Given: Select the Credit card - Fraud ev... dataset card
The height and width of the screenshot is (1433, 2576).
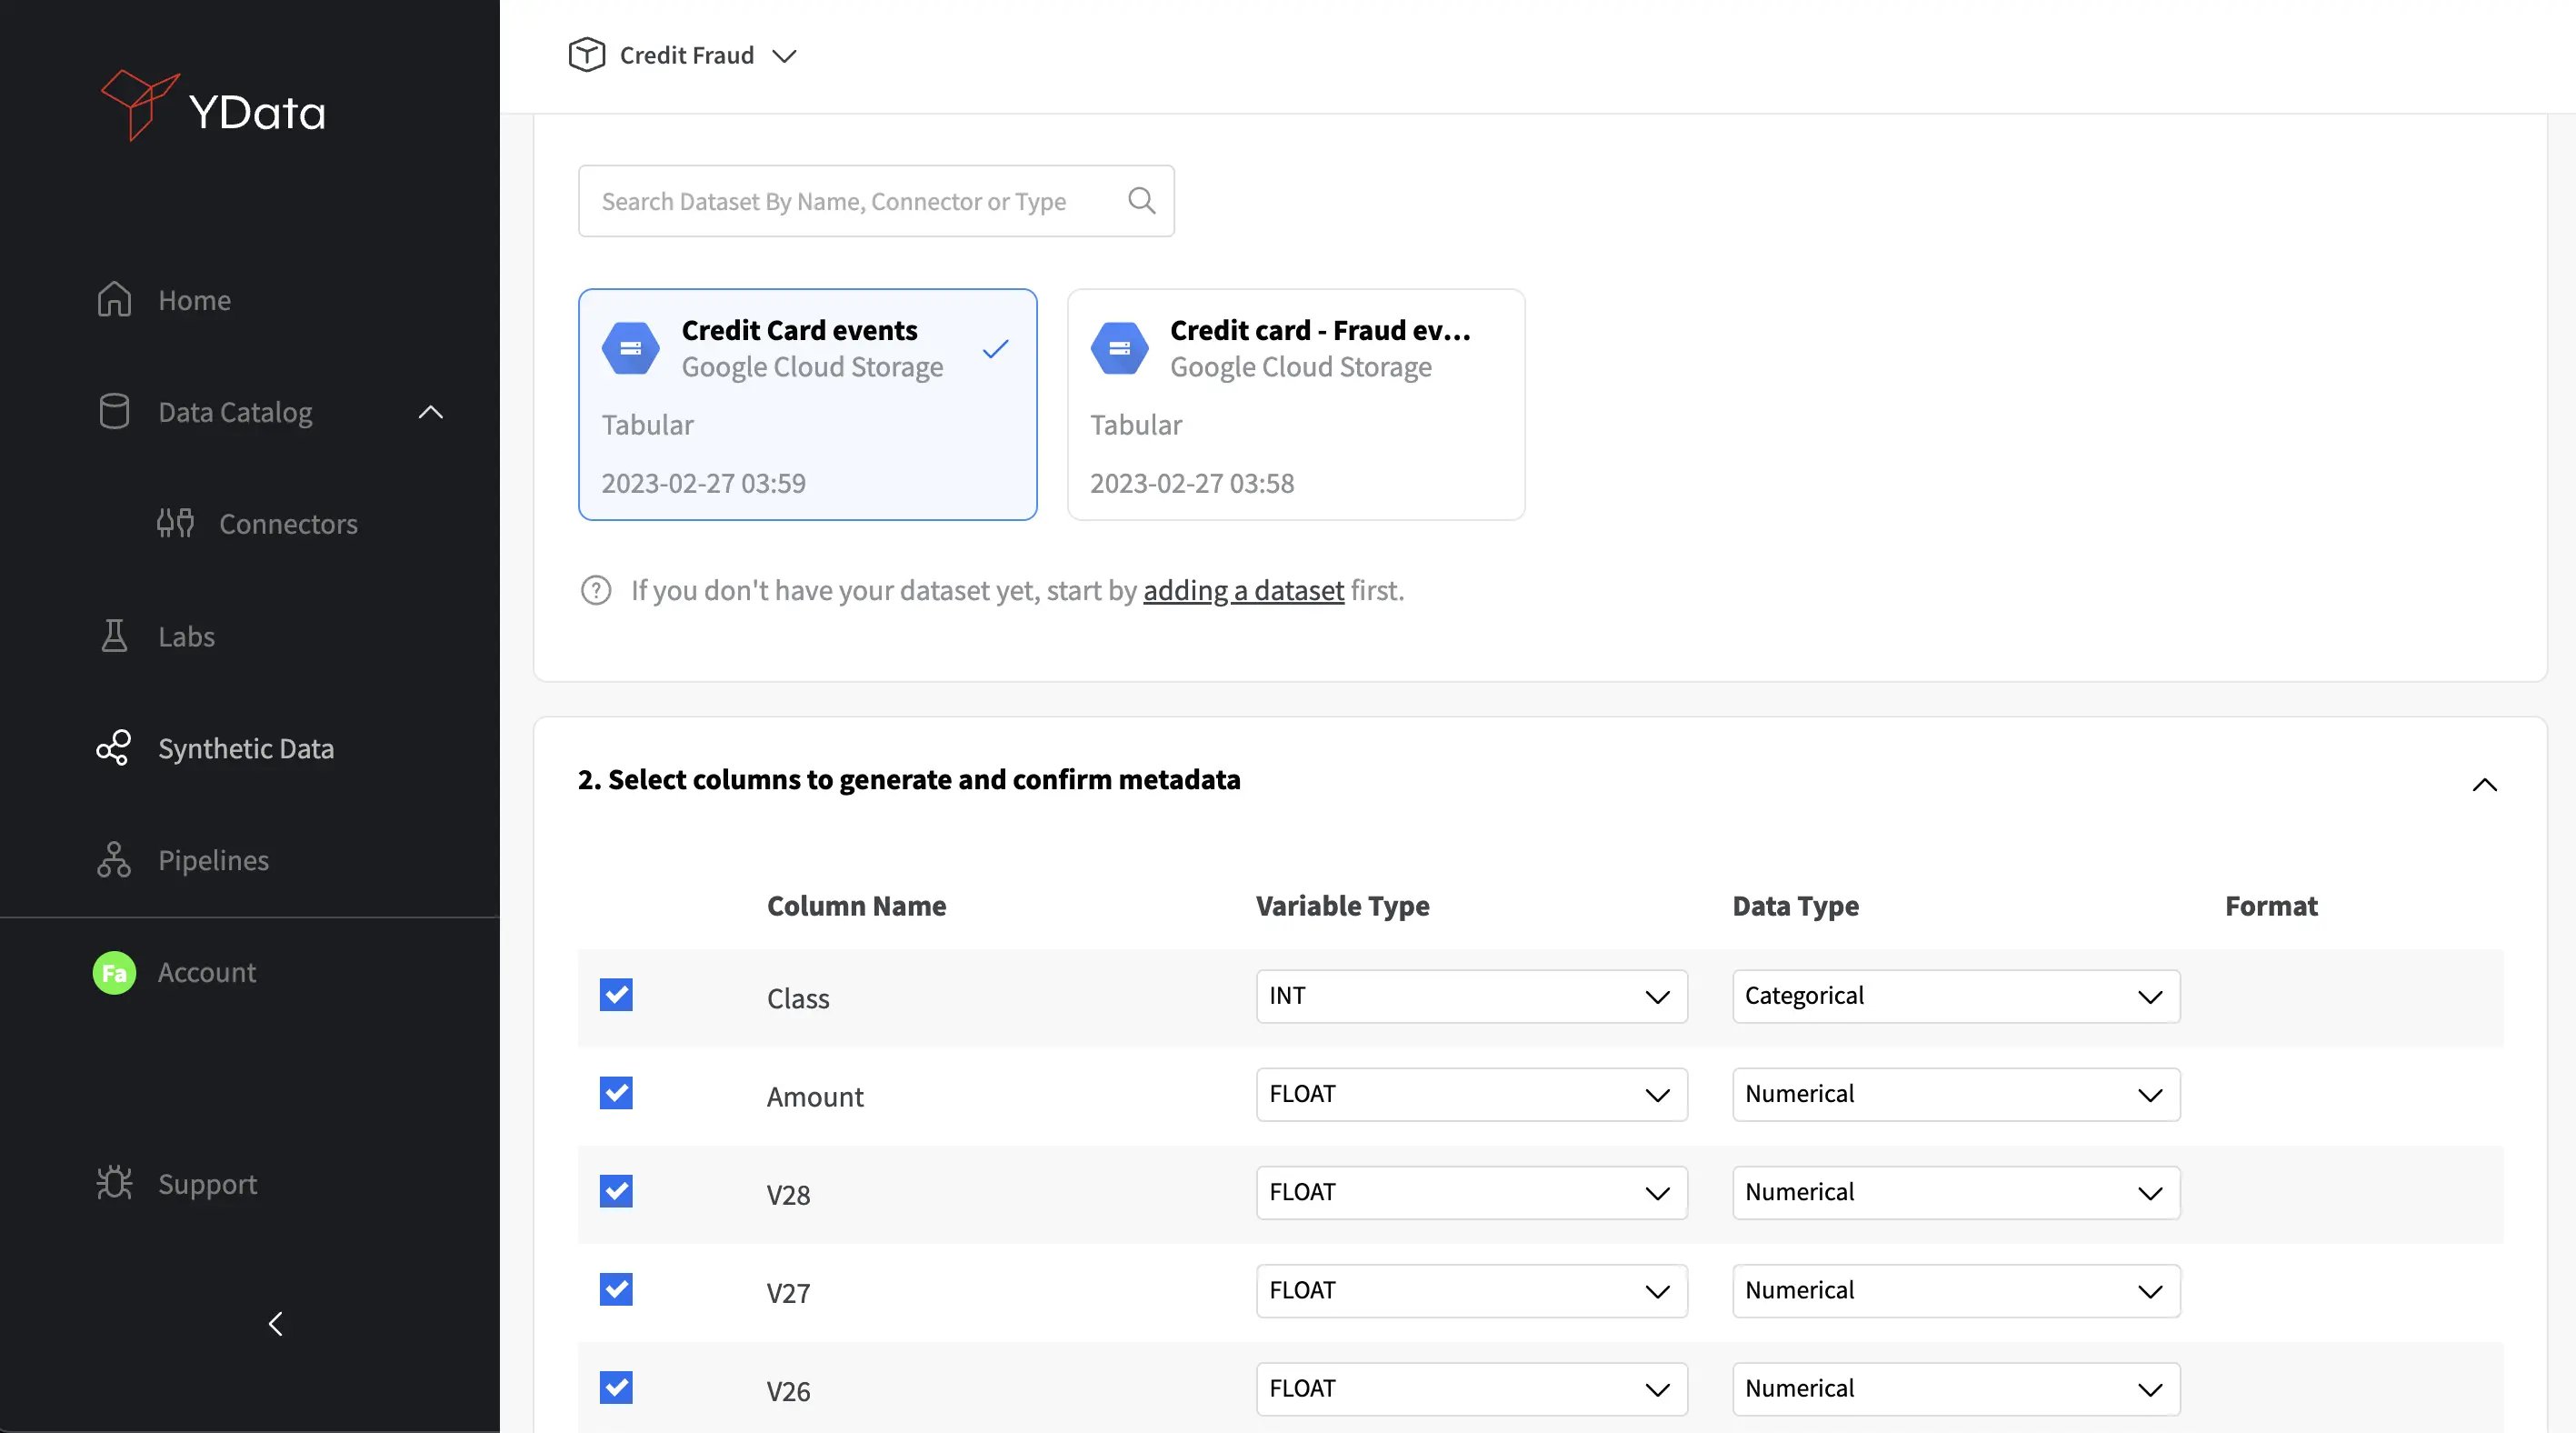Looking at the screenshot, I should tap(1296, 404).
